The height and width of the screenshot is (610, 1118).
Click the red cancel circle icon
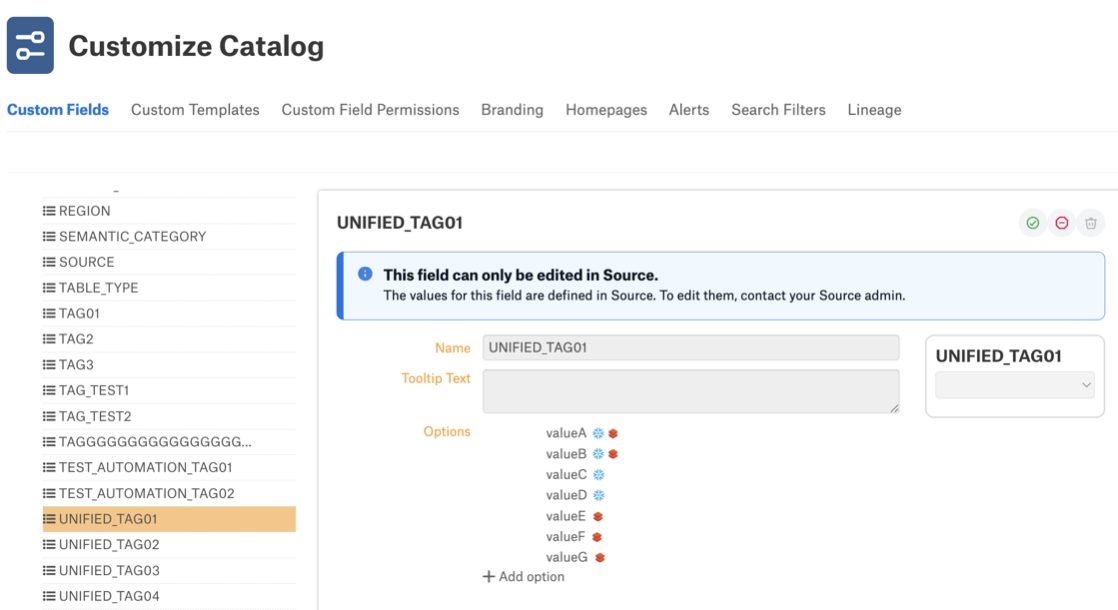1062,223
